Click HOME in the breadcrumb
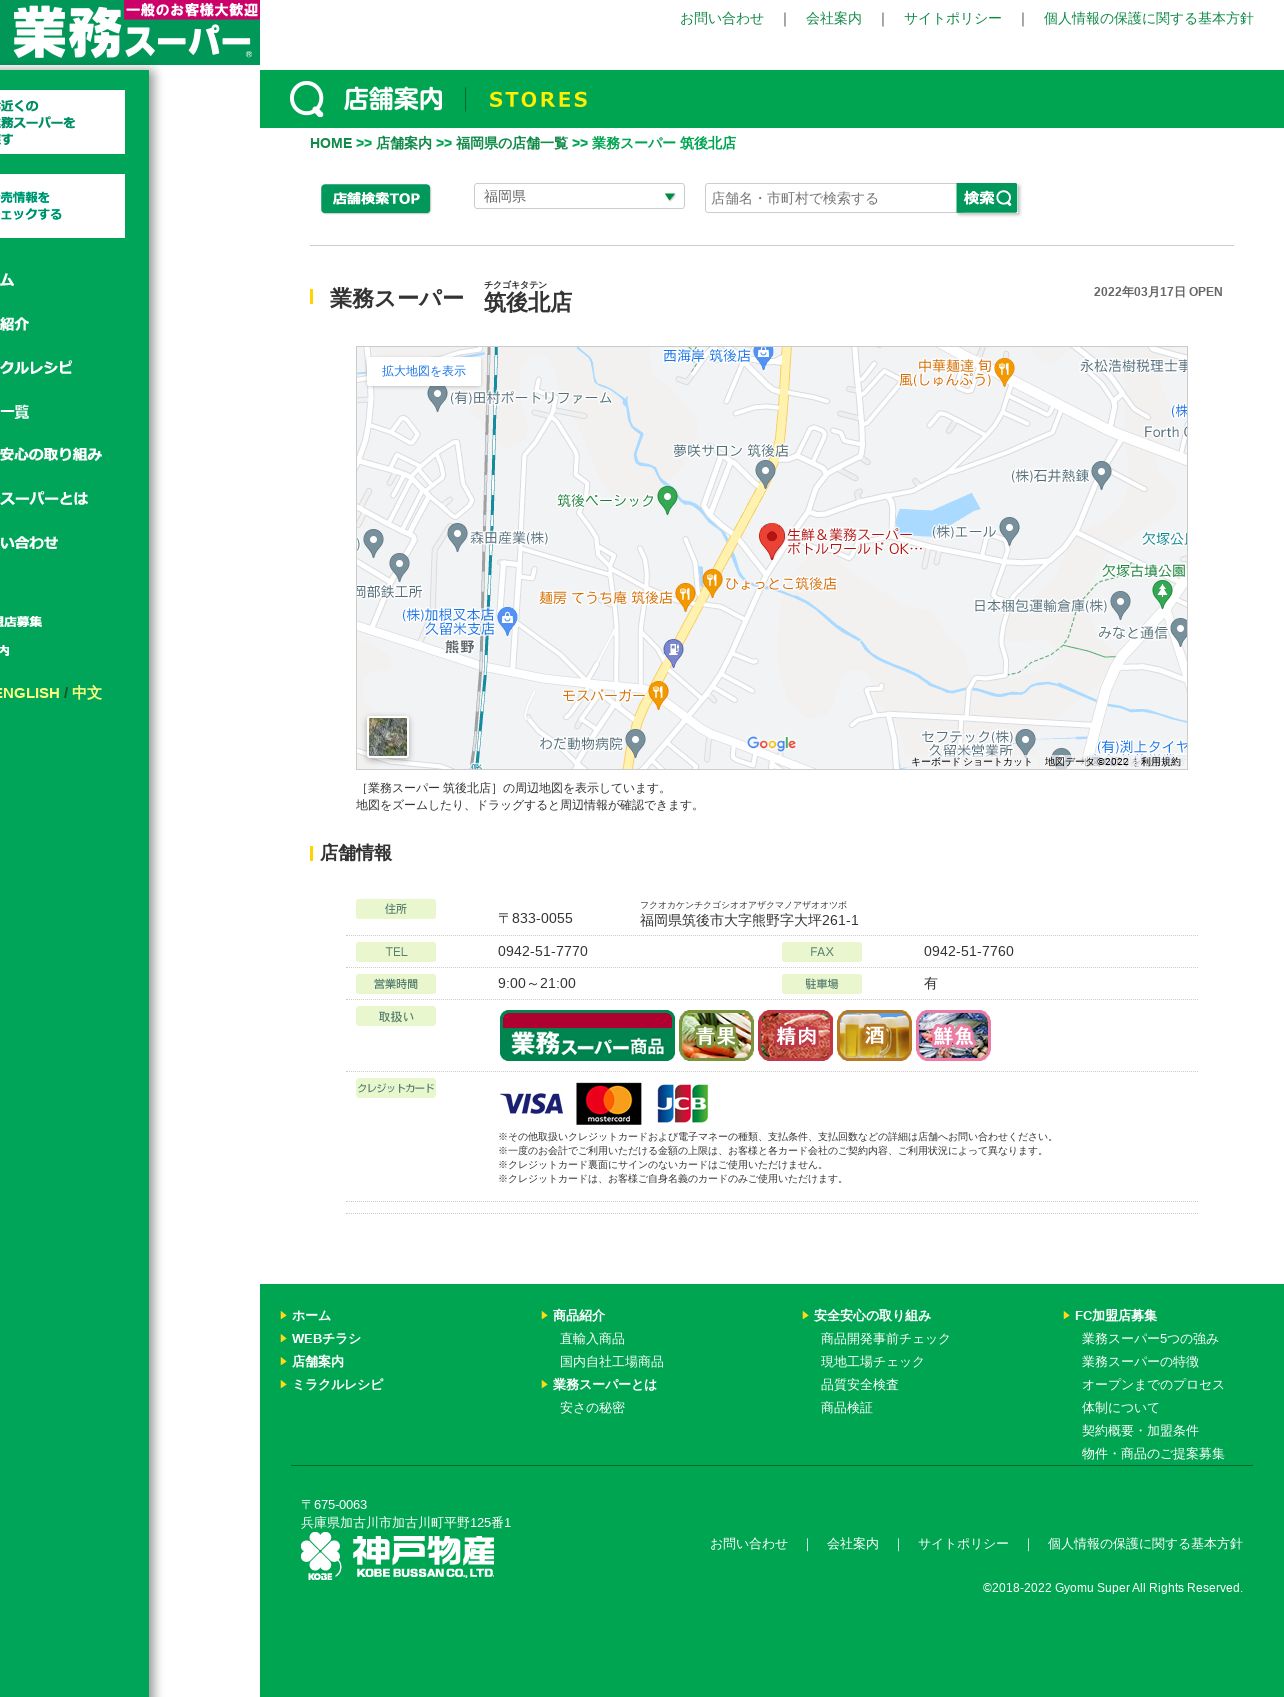The image size is (1284, 1697). [x=331, y=143]
